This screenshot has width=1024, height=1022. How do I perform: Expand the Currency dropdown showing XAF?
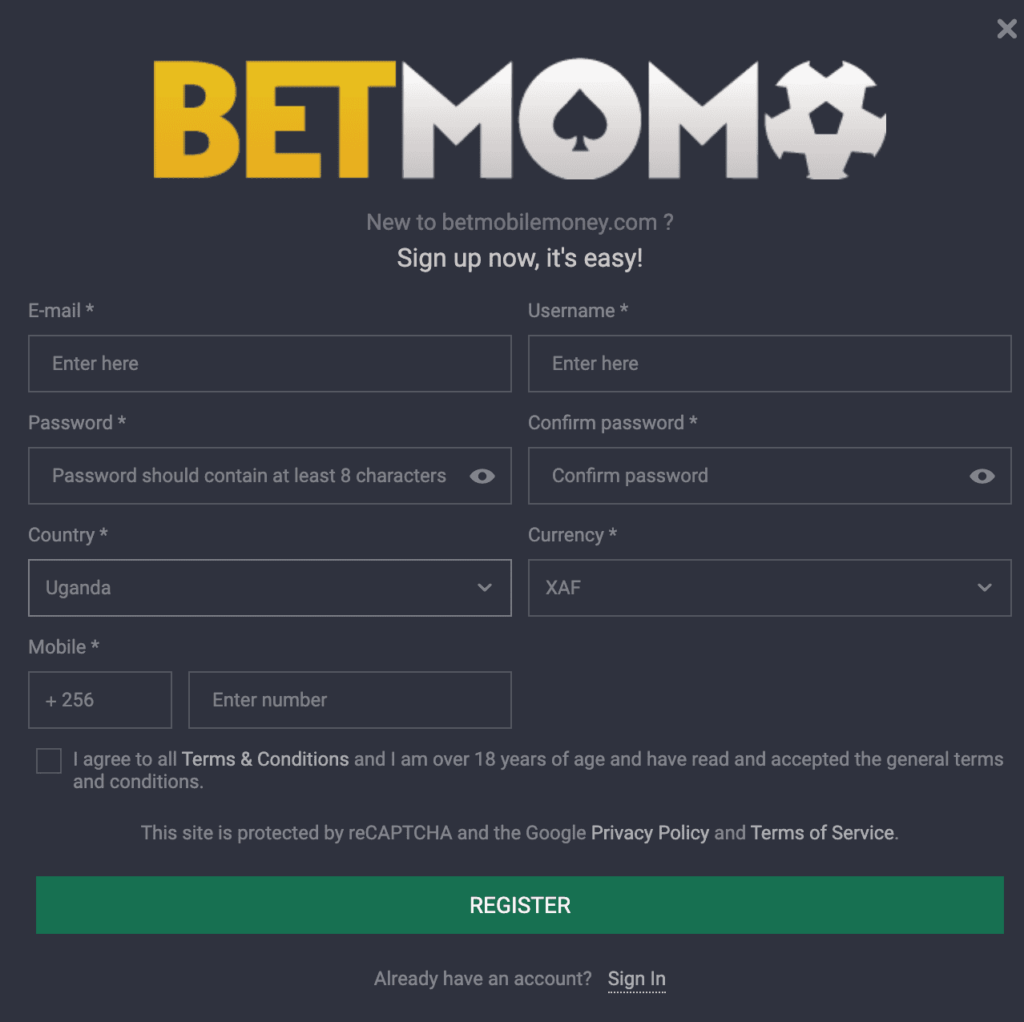coord(769,588)
